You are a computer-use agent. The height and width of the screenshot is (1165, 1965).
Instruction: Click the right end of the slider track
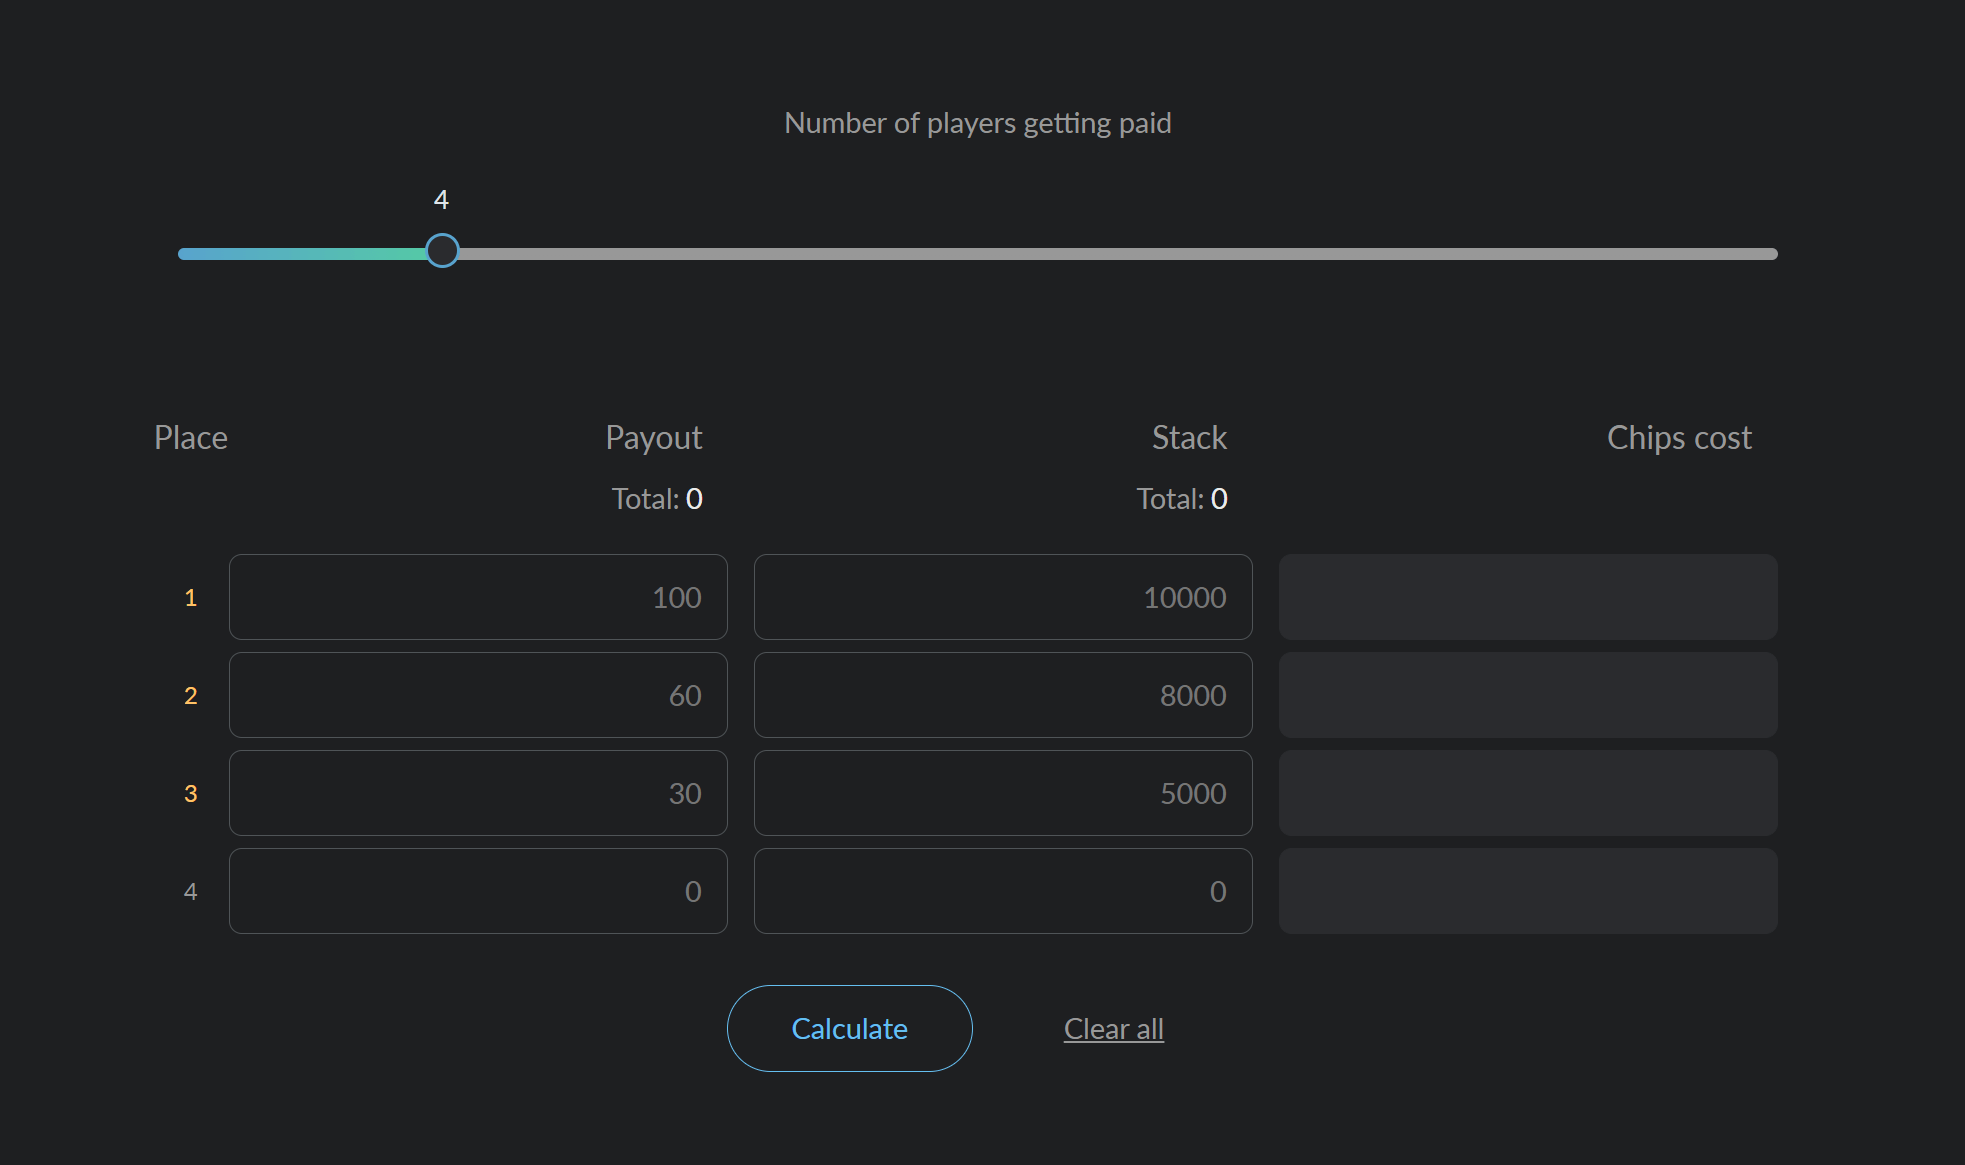(x=1770, y=254)
